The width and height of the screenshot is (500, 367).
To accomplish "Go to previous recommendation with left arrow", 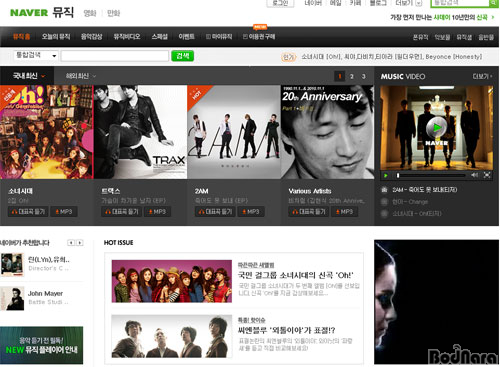I will point(71,243).
